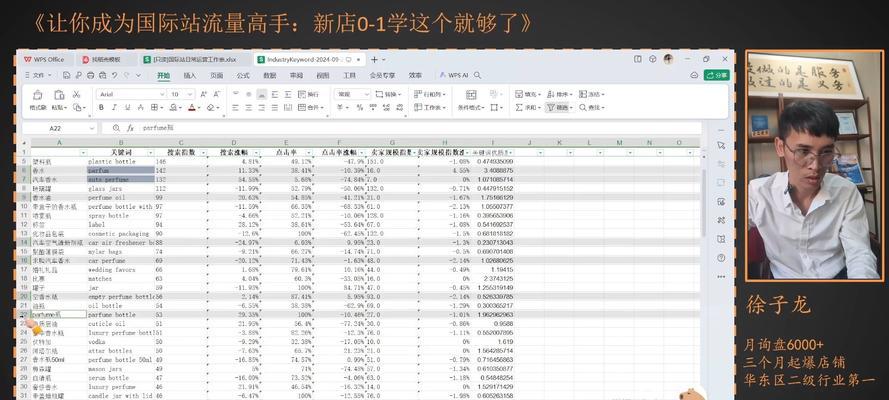This screenshot has width=889, height=400.
Task: Open the 点击率 column filter arrow
Action: pyautogui.click(x=310, y=153)
